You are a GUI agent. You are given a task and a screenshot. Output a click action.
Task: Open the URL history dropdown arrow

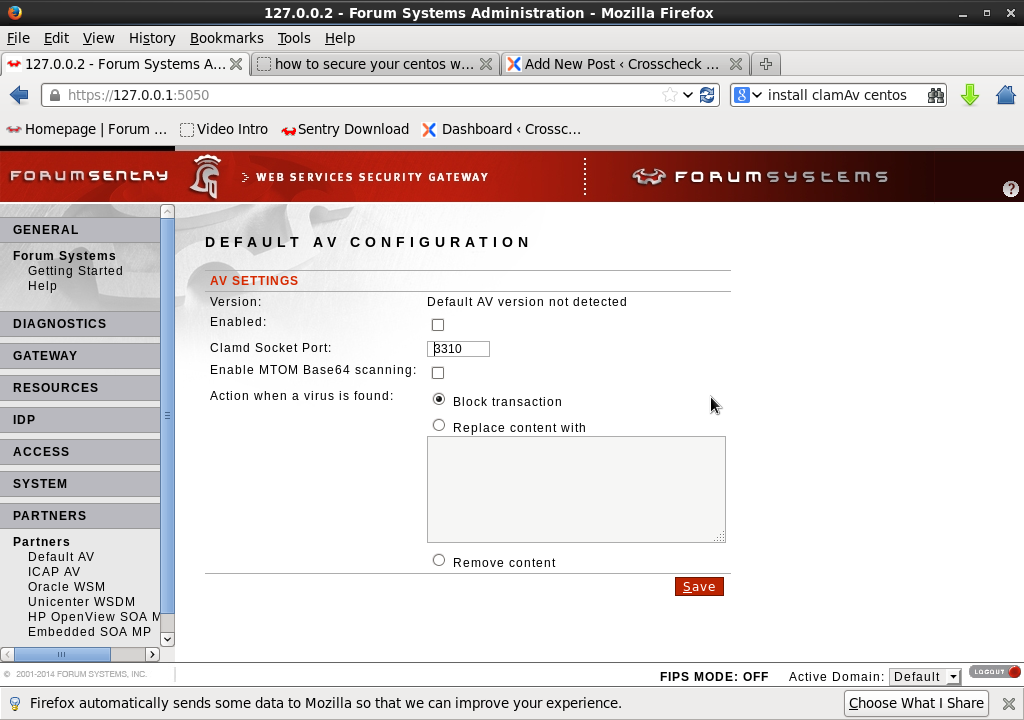click(688, 95)
